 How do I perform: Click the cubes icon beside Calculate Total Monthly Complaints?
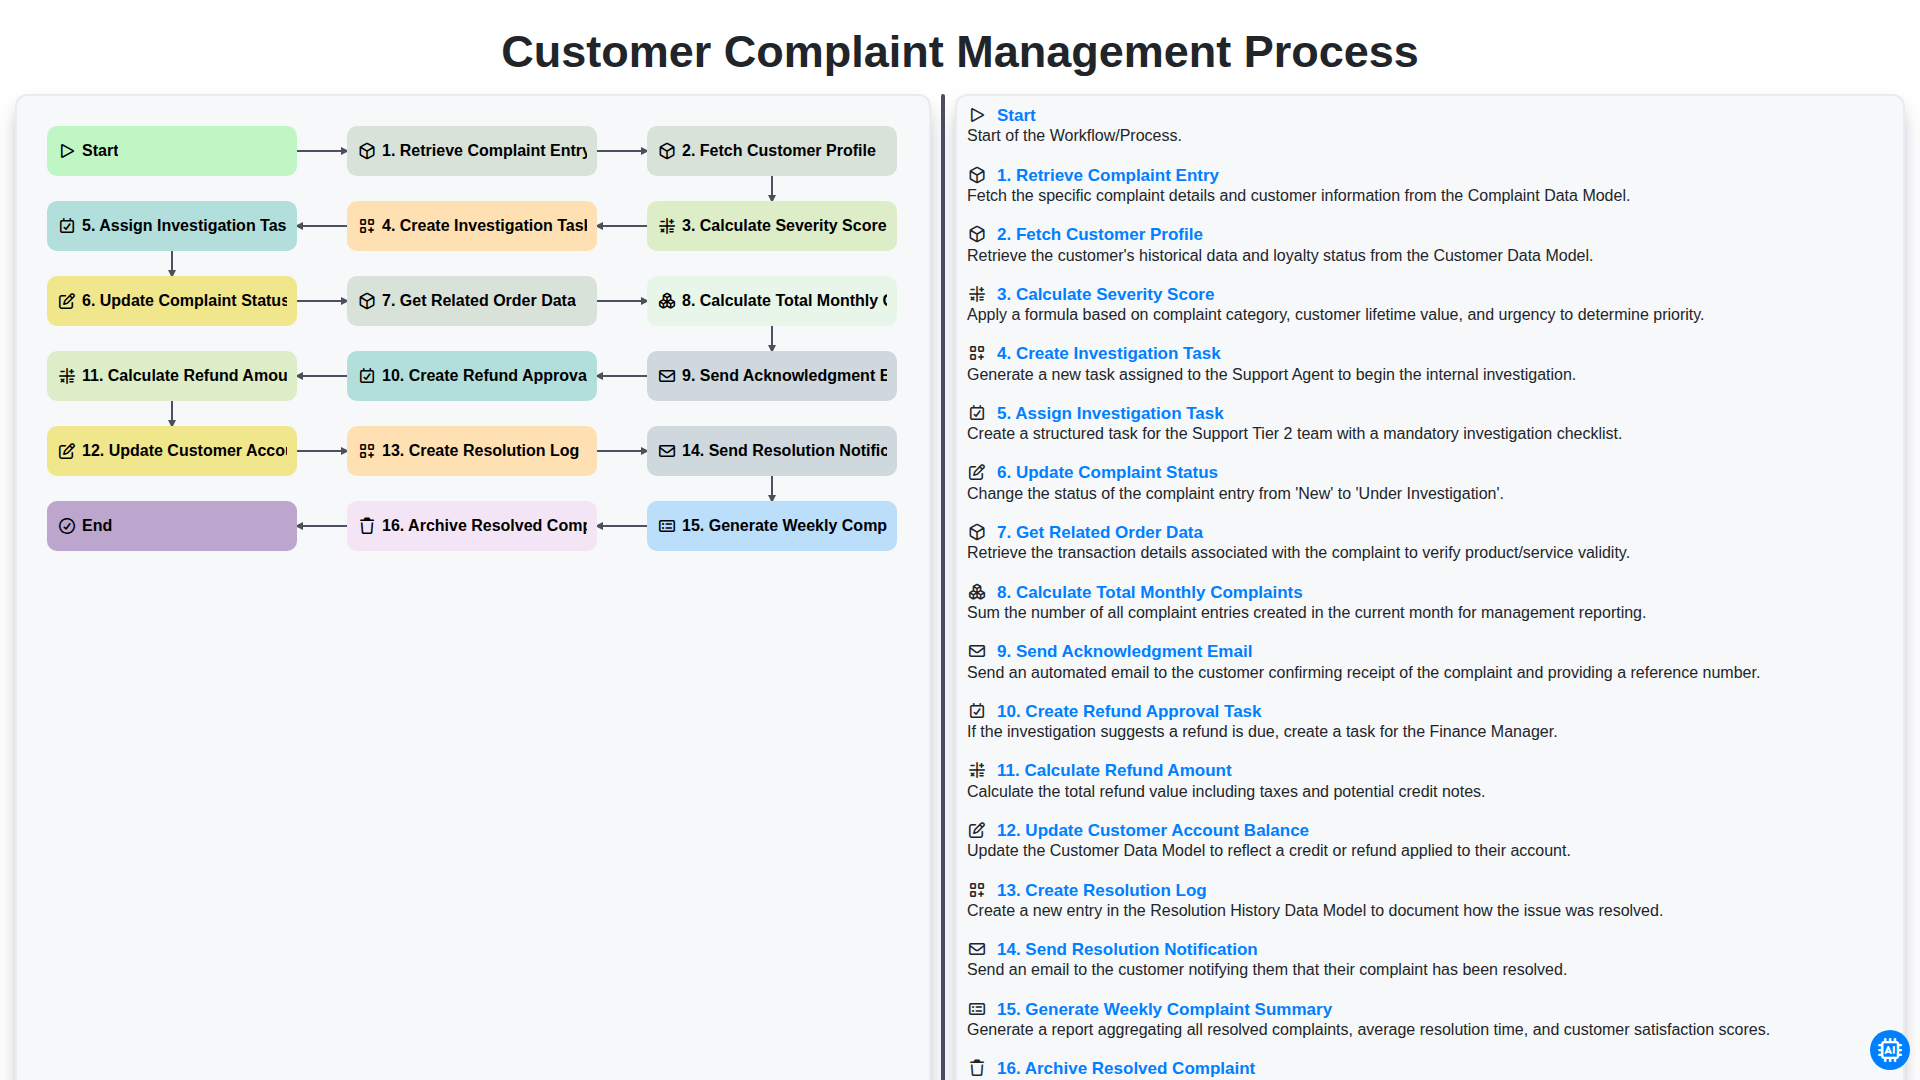click(977, 592)
